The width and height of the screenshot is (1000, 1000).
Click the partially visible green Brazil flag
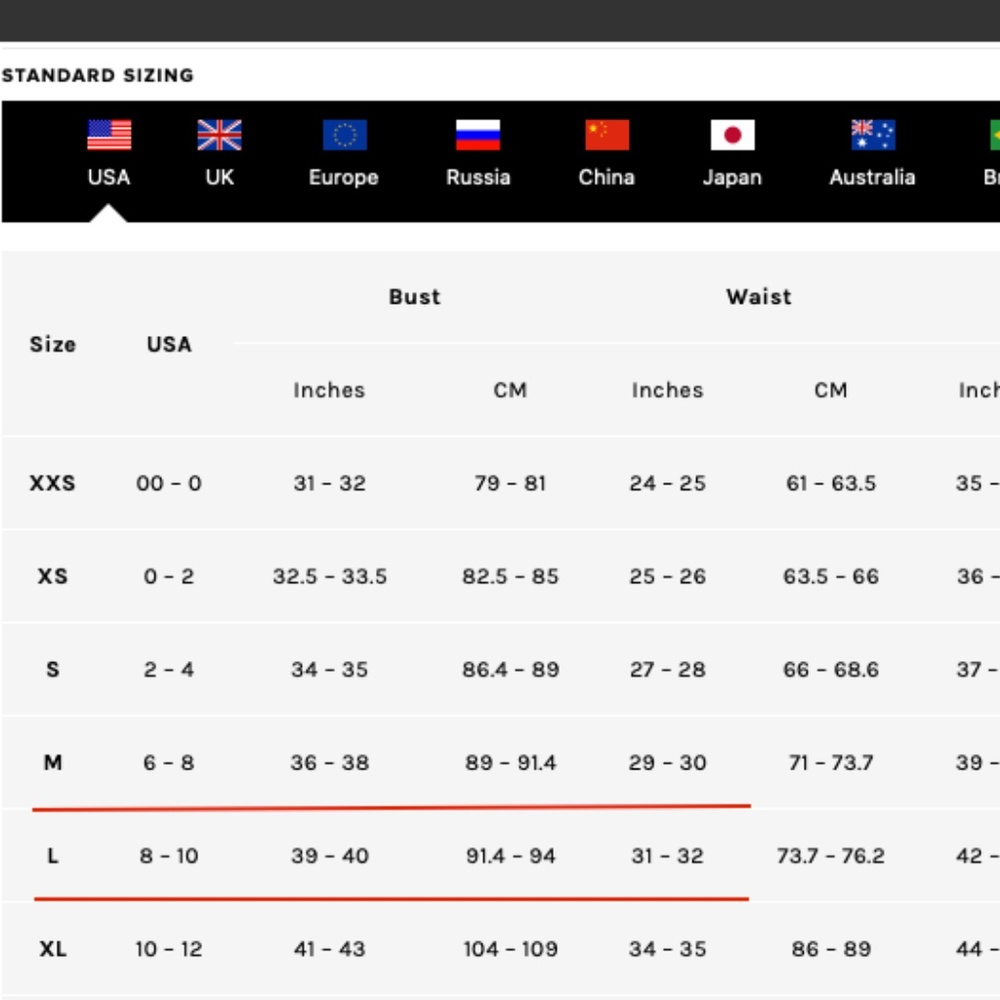994,135
